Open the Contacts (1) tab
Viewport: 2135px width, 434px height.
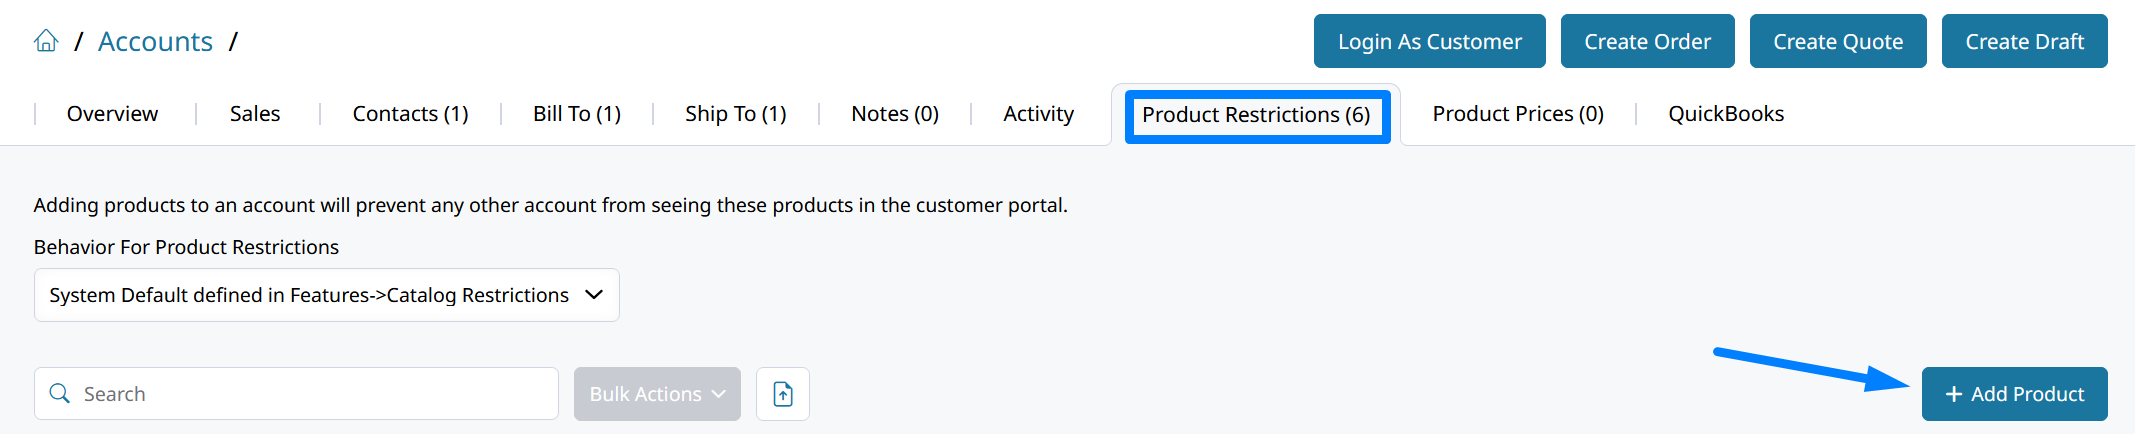pos(410,114)
